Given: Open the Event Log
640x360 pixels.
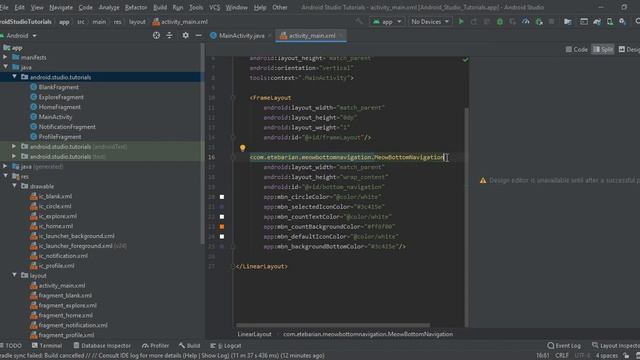Looking at the screenshot, I should click(x=564, y=346).
